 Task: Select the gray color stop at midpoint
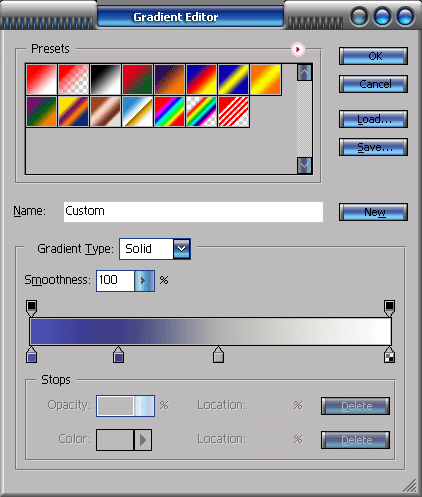[x=218, y=355]
